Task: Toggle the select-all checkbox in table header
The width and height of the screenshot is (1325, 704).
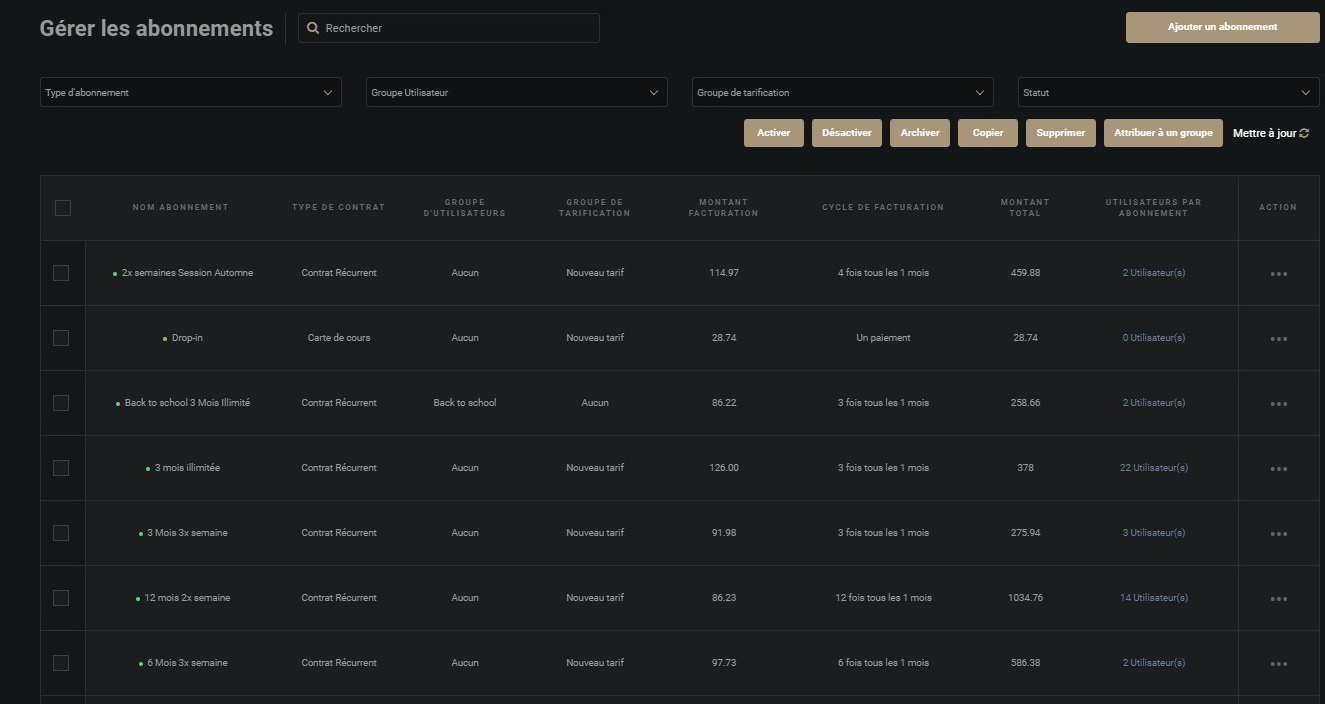Action: 62,208
